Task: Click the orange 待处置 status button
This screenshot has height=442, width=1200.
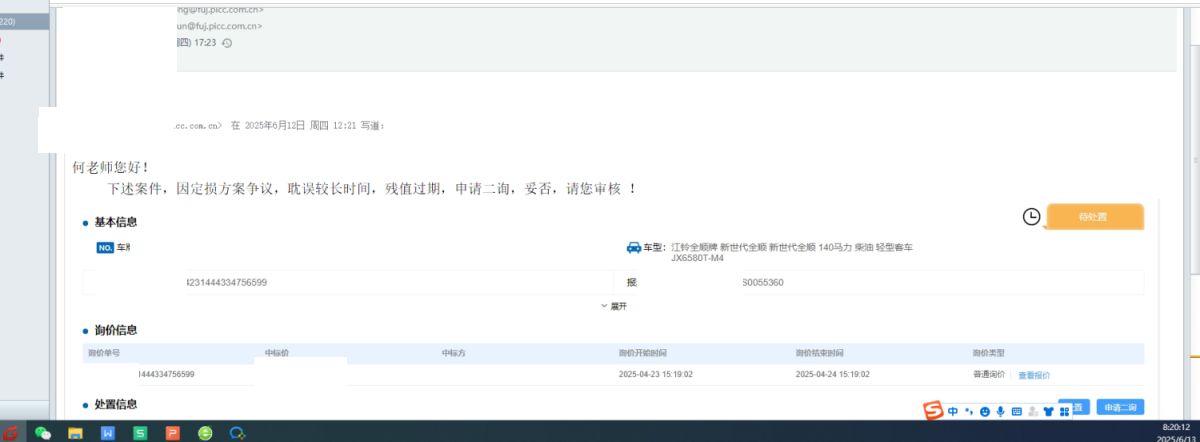Action: point(1094,216)
